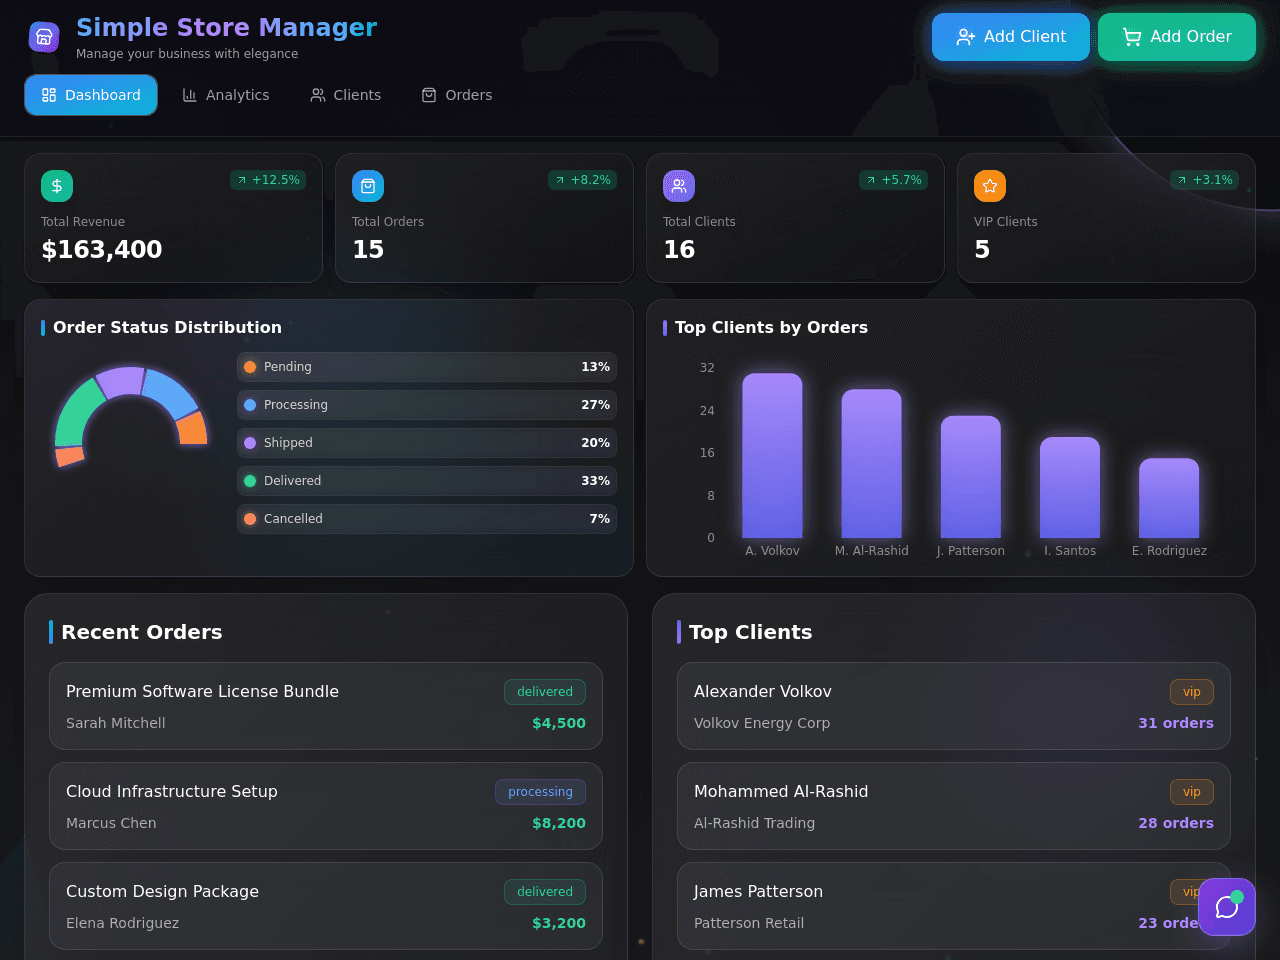Click the Elena Rodriguez customer name

(x=123, y=923)
